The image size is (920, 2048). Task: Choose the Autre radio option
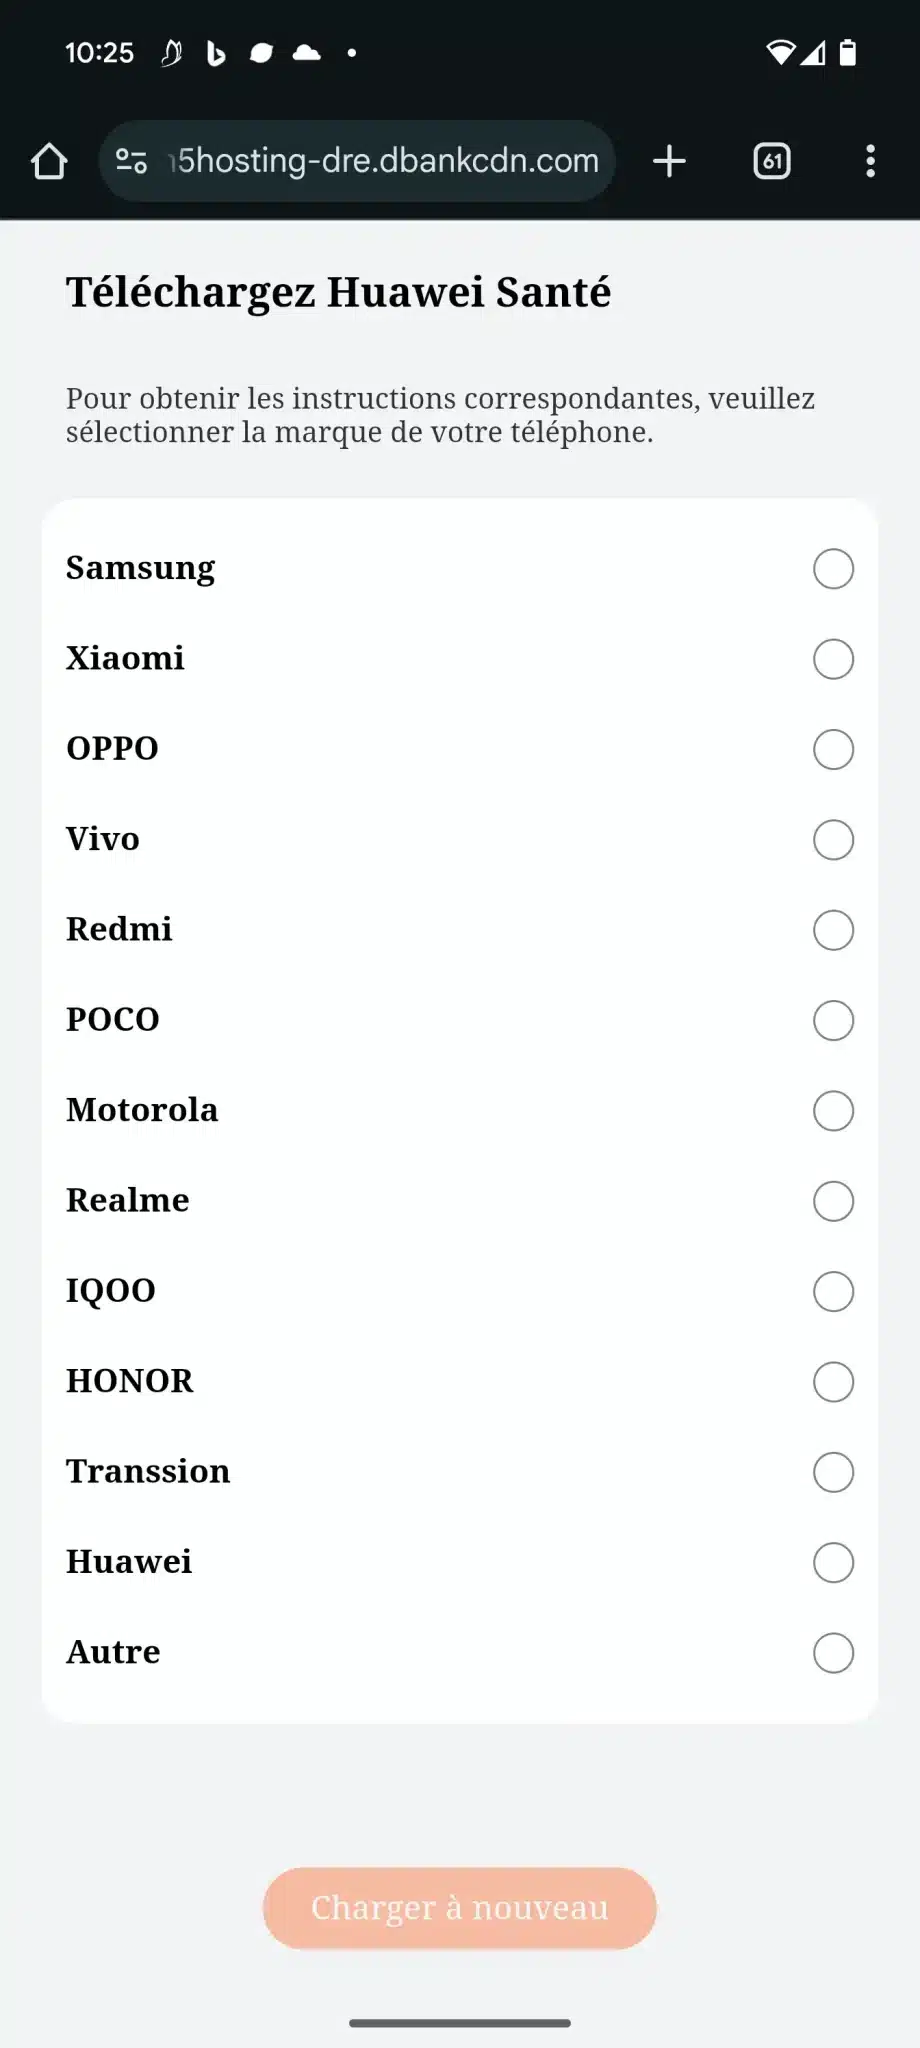tap(833, 1653)
